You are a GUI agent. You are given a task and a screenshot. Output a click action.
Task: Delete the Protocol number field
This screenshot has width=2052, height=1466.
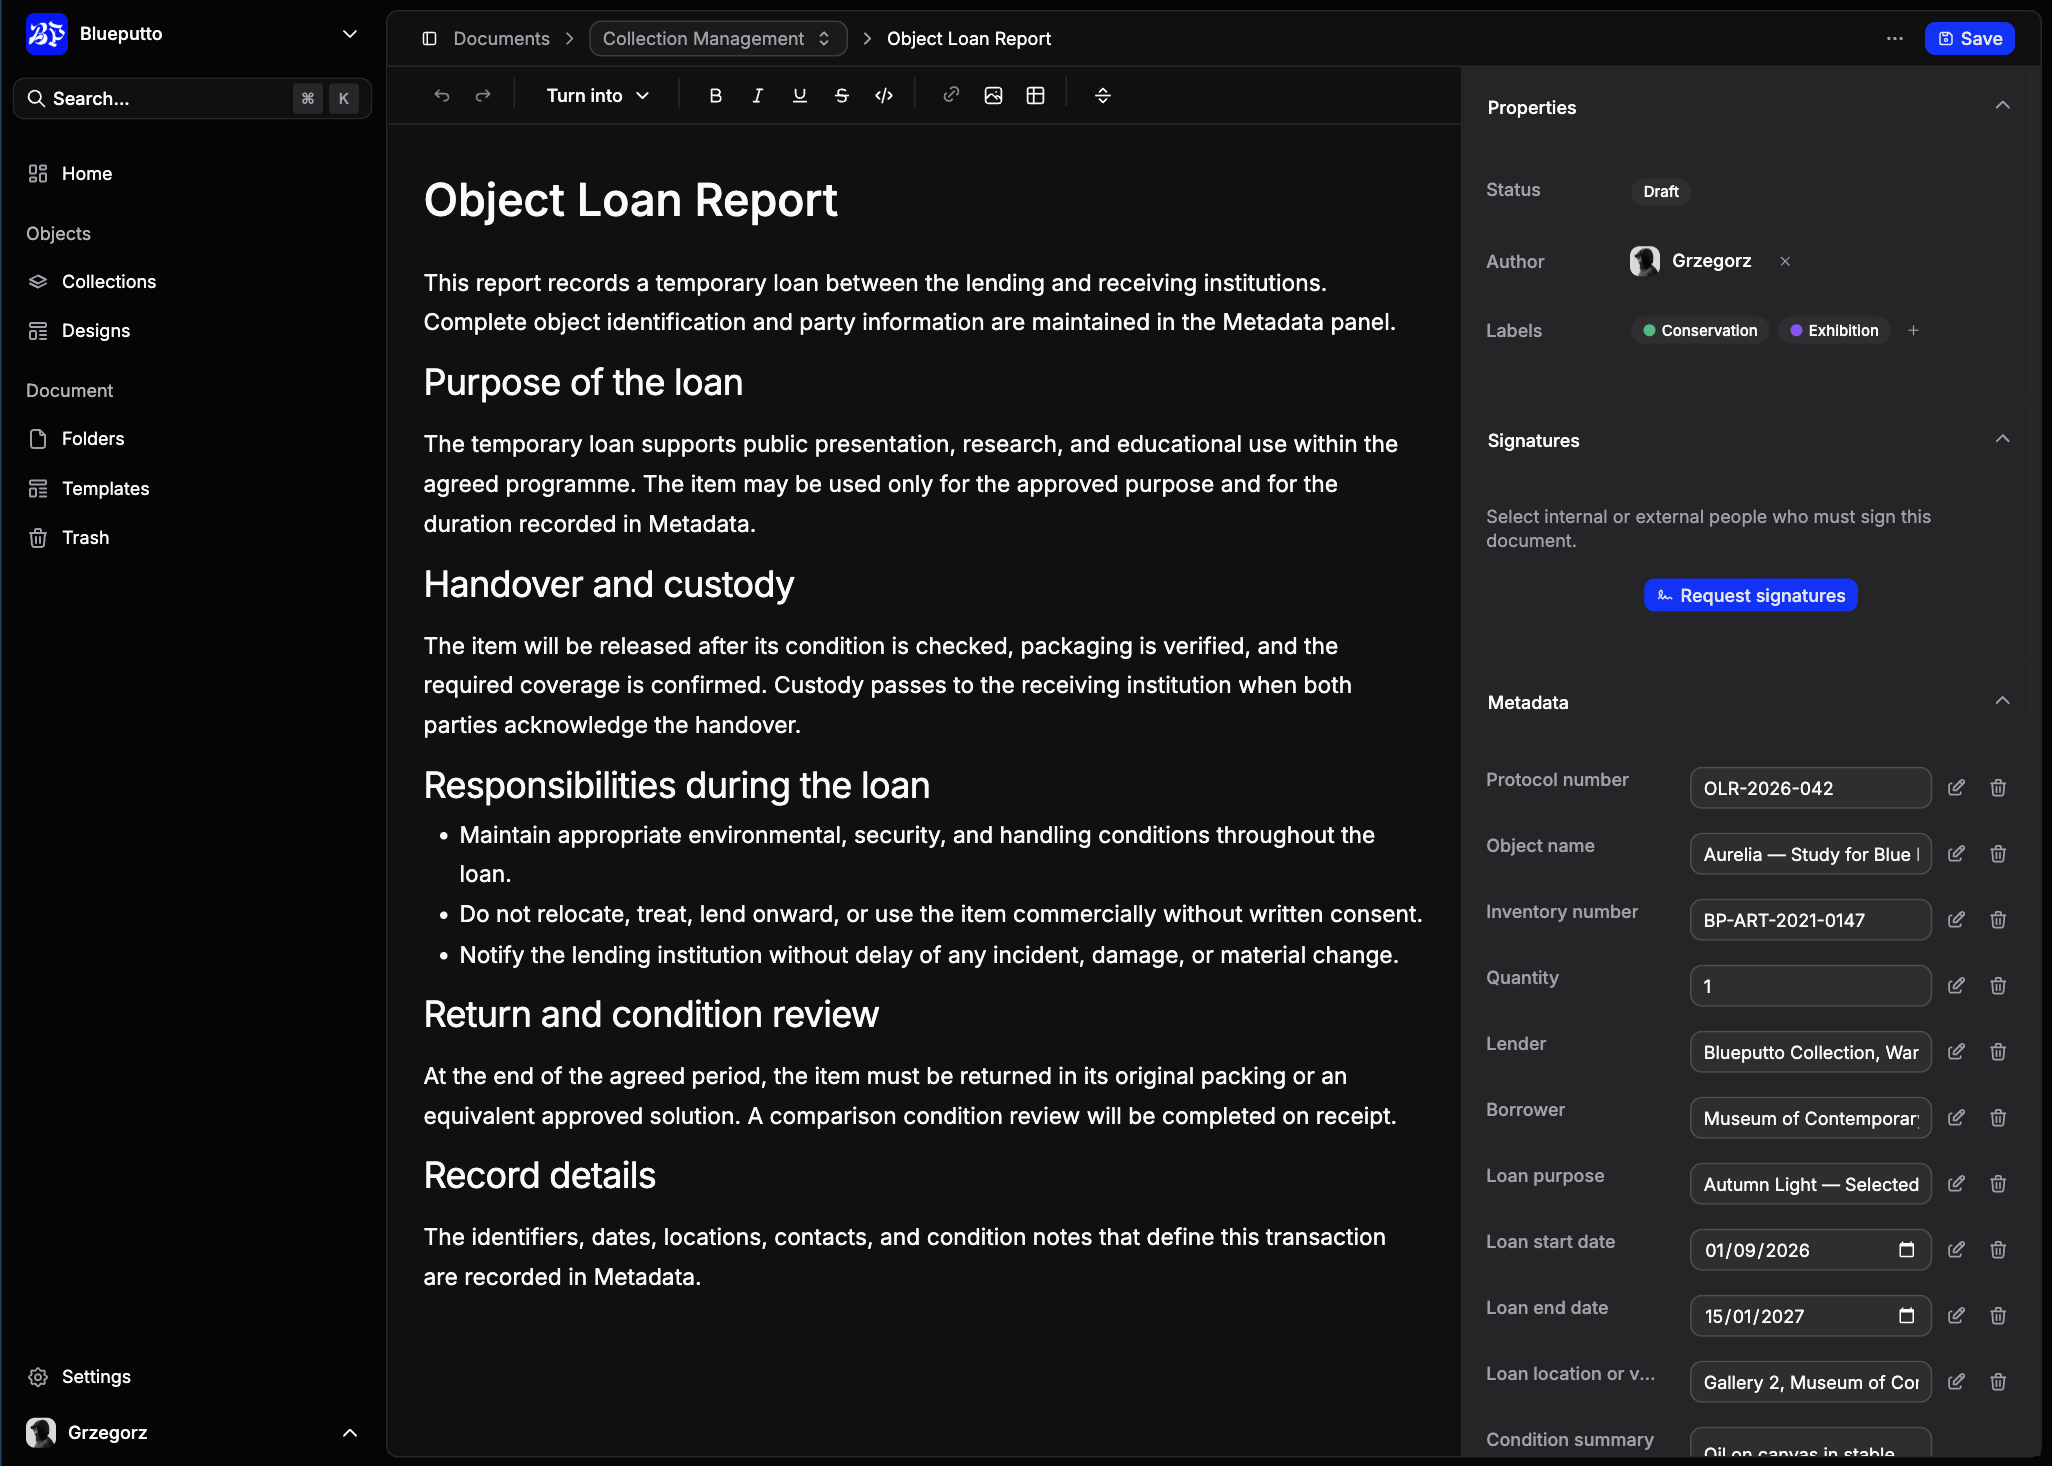tap(1998, 788)
